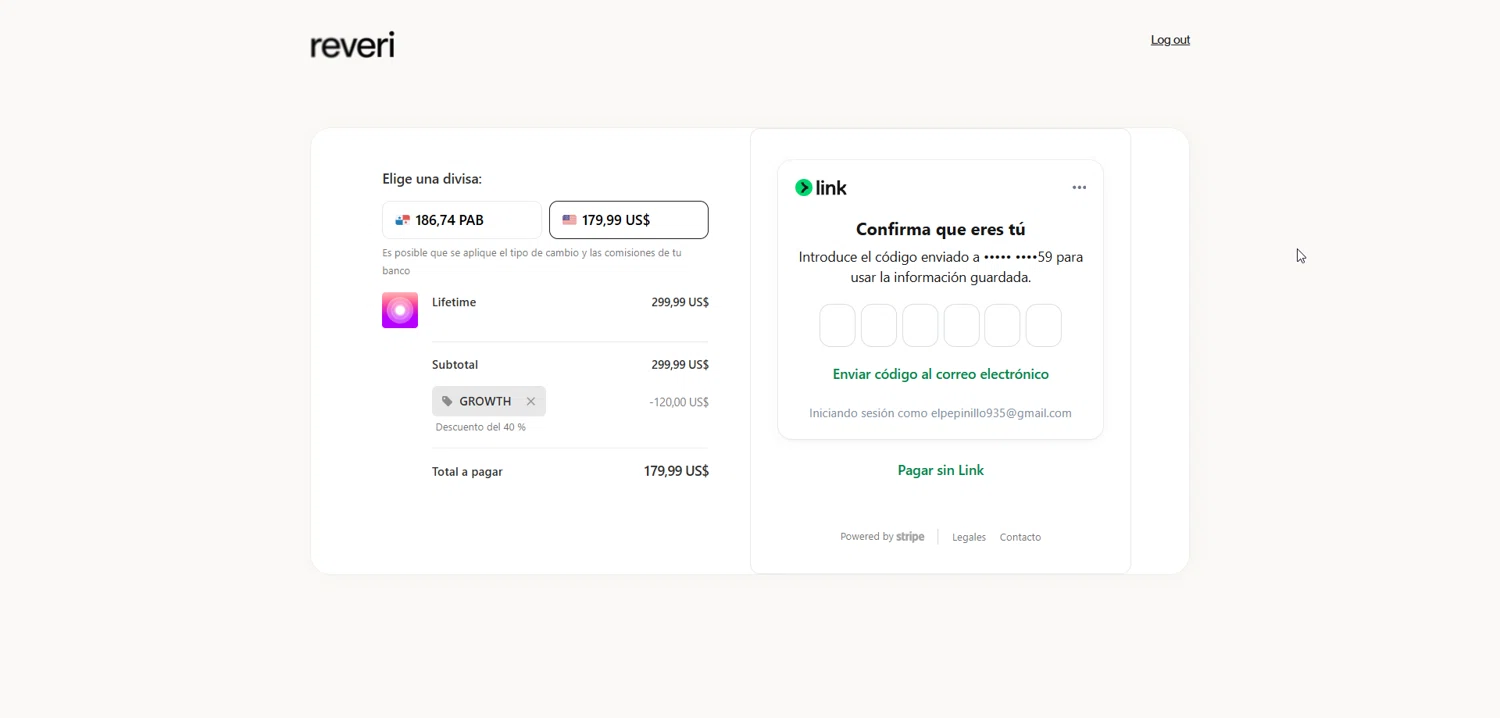Click Pagar sin Link
The height and width of the screenshot is (718, 1500).
coord(941,470)
